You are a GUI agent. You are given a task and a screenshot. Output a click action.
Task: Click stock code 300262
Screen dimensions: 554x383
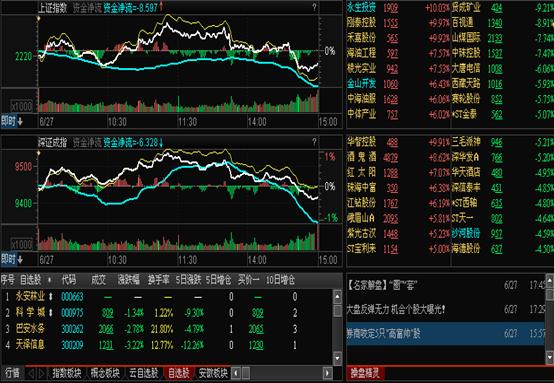coord(72,329)
